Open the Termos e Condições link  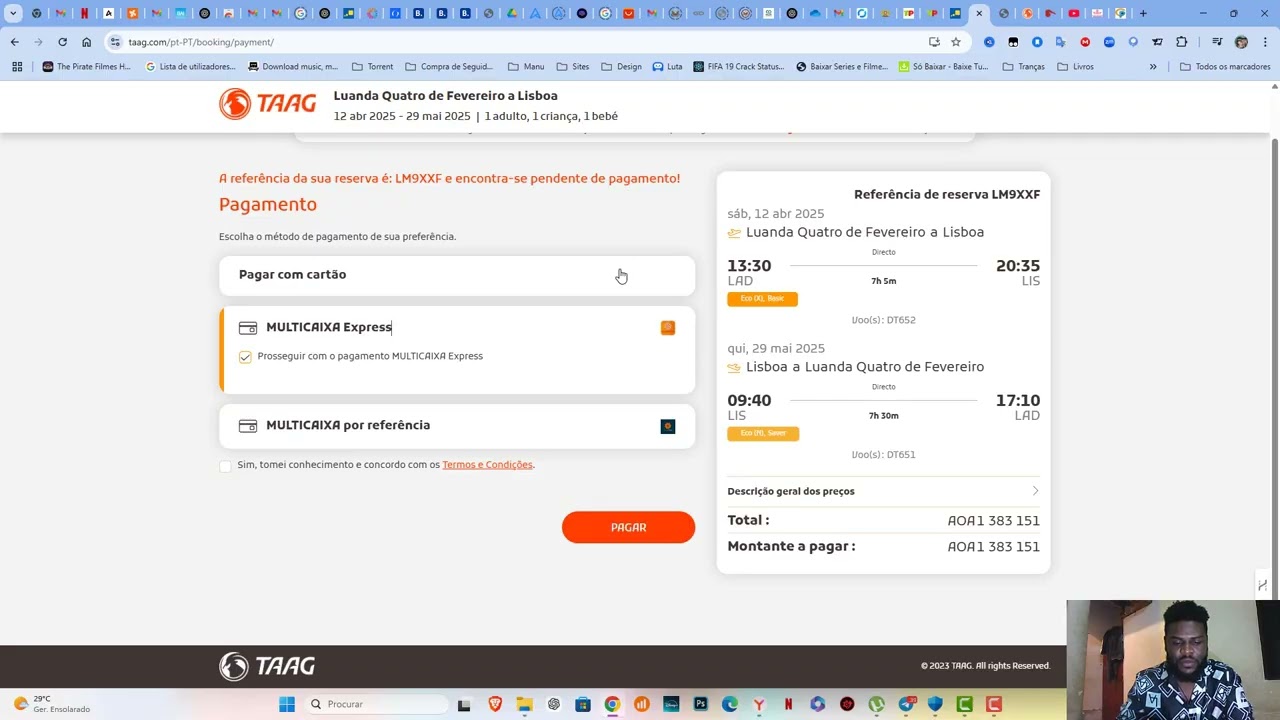pyautogui.click(x=487, y=465)
